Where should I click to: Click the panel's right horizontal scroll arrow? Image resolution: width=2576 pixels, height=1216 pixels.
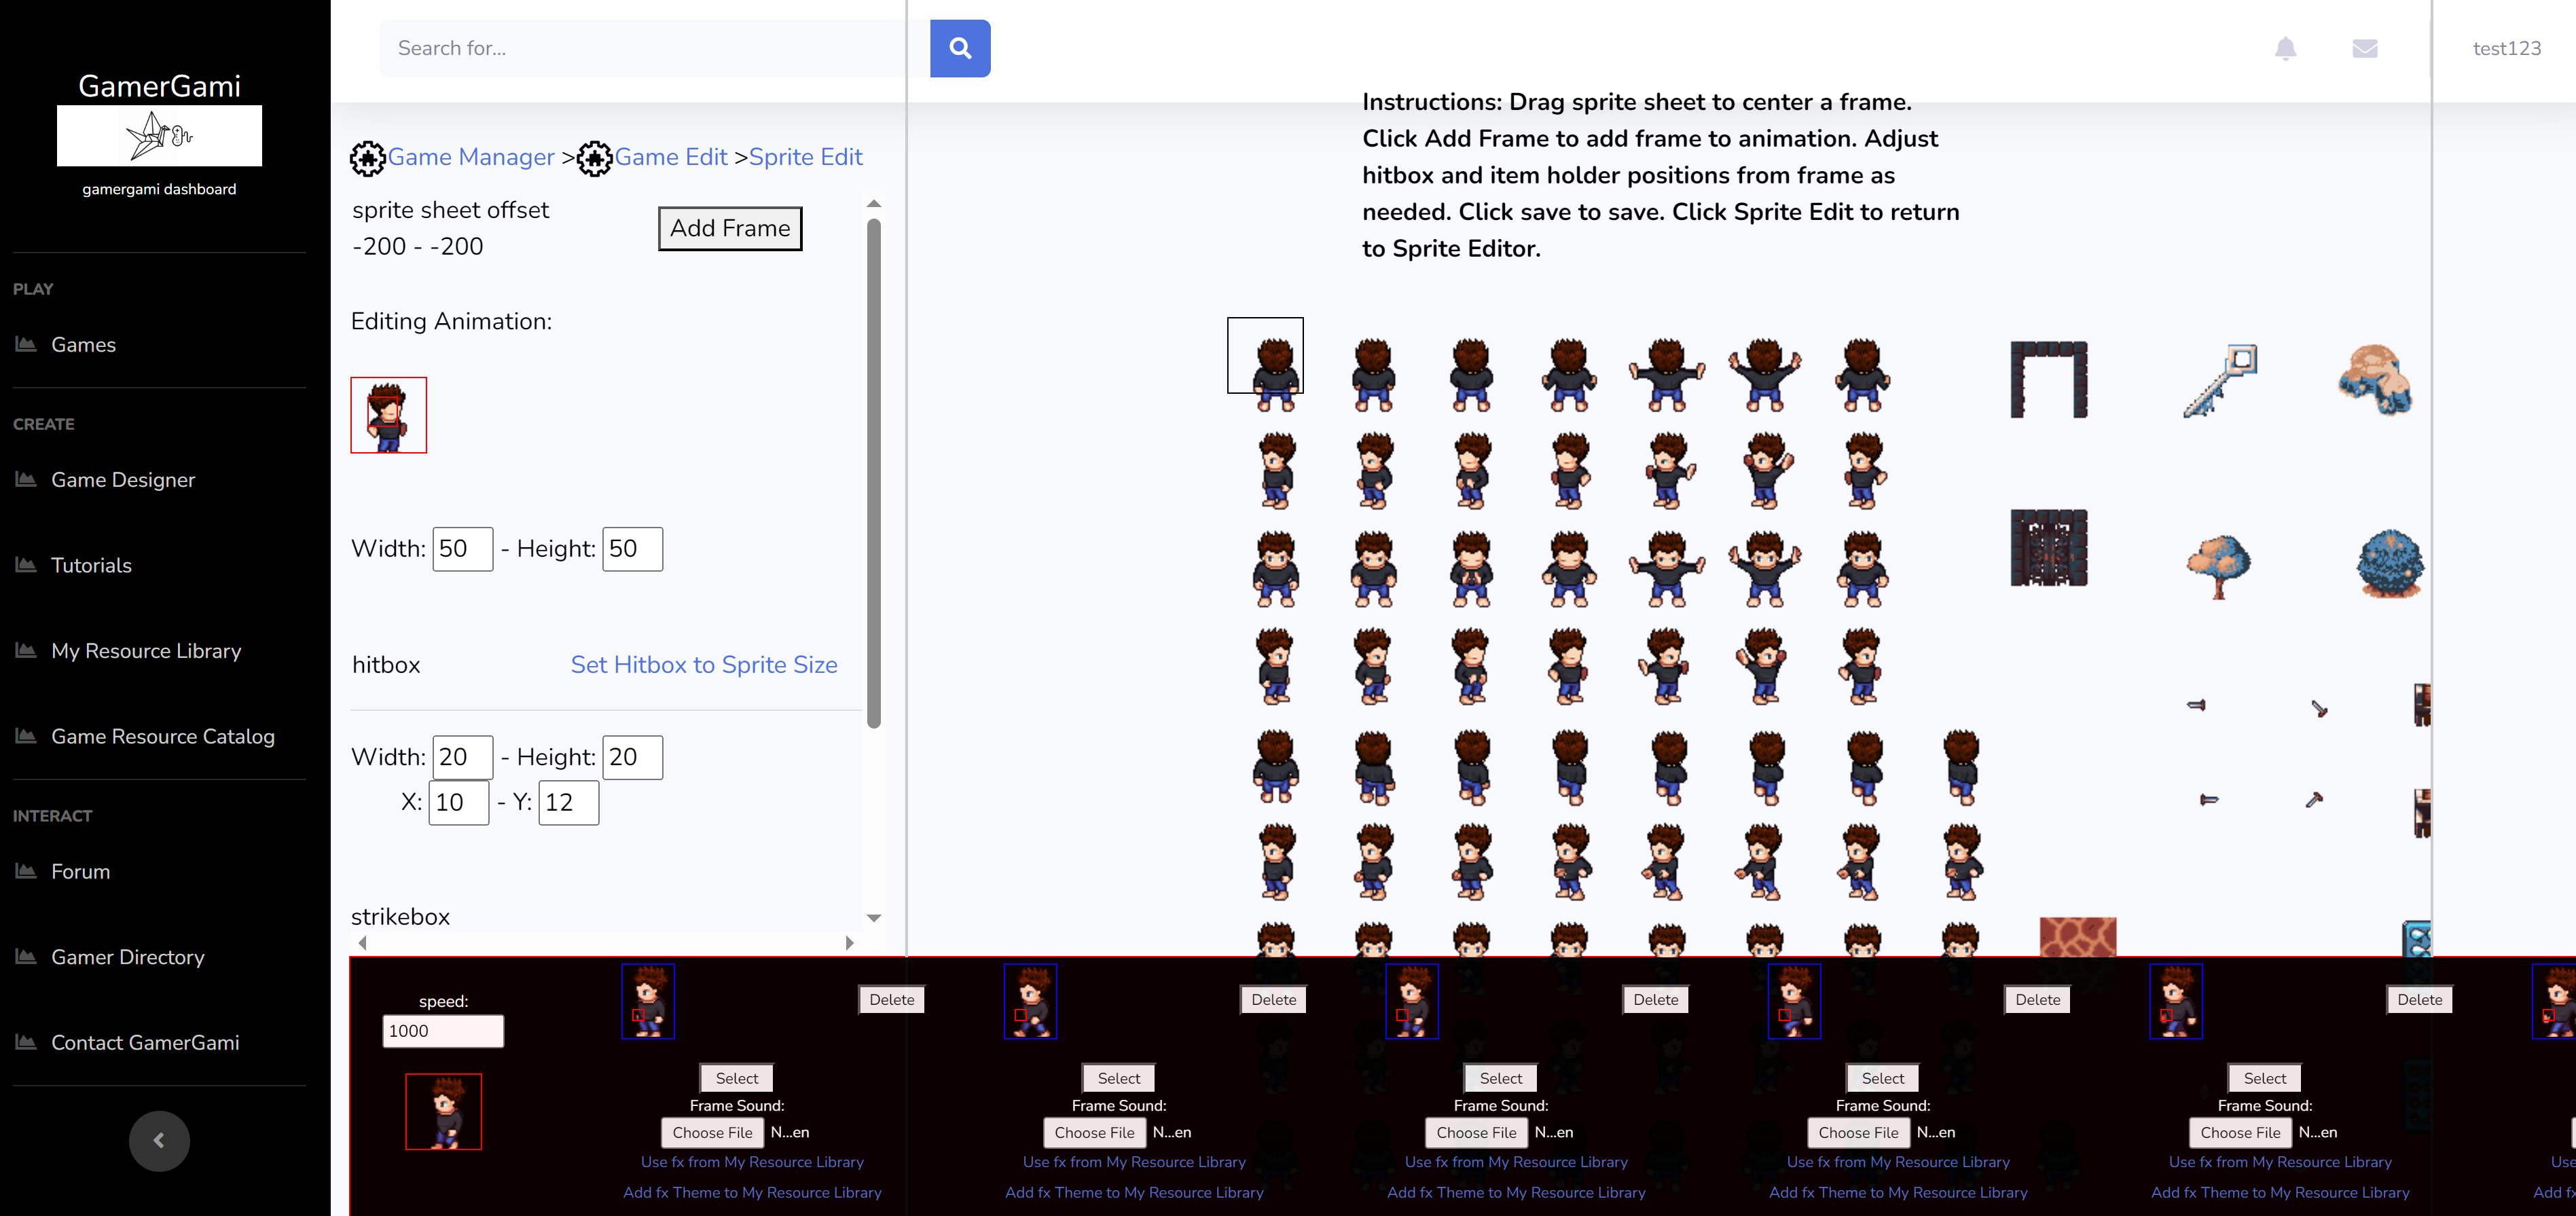(849, 943)
